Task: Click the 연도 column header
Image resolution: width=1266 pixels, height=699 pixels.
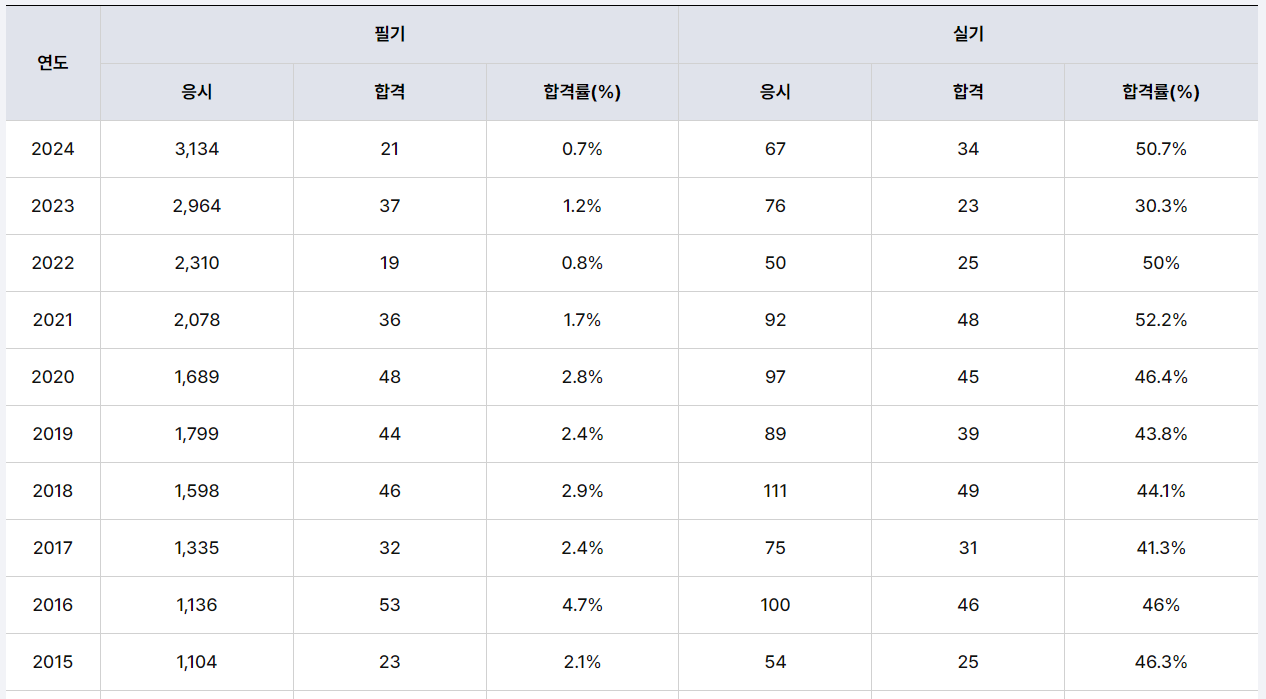Action: coord(53,63)
